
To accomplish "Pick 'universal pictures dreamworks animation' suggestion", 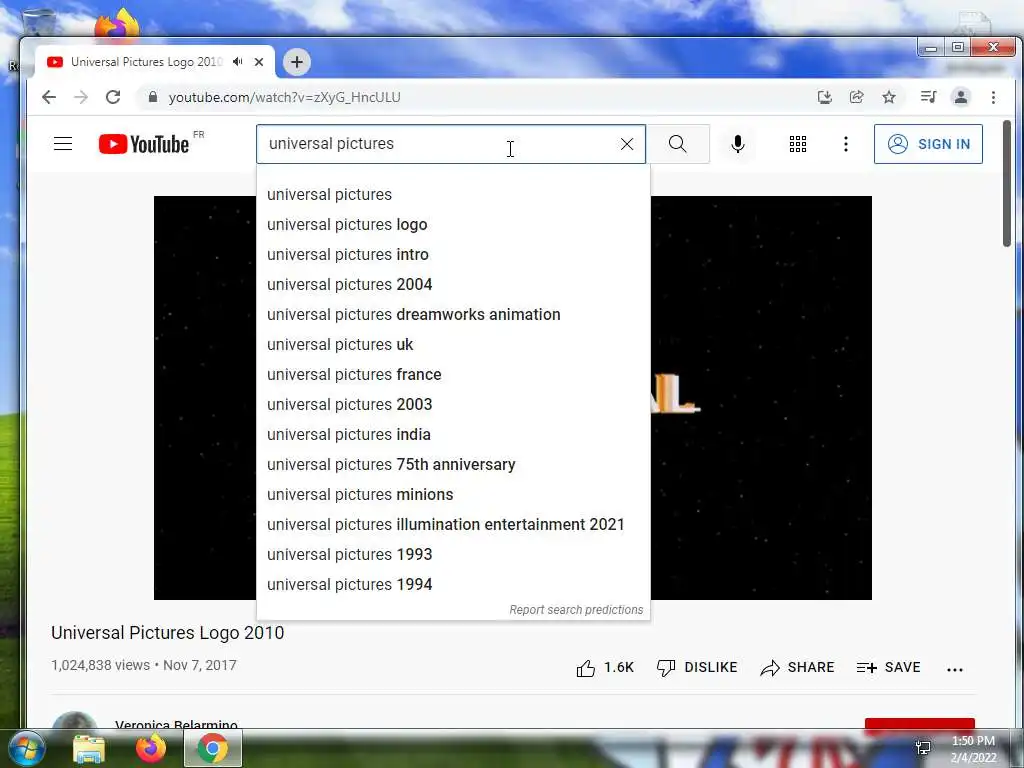I will click(453, 315).
